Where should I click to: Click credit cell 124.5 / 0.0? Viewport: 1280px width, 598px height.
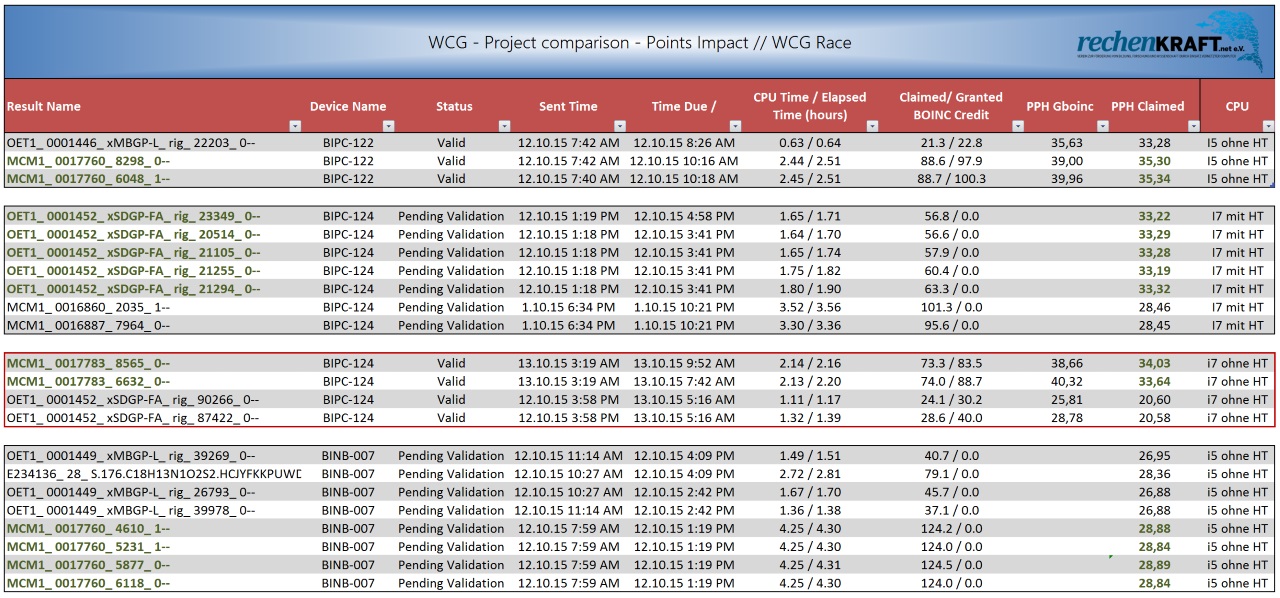[950, 565]
